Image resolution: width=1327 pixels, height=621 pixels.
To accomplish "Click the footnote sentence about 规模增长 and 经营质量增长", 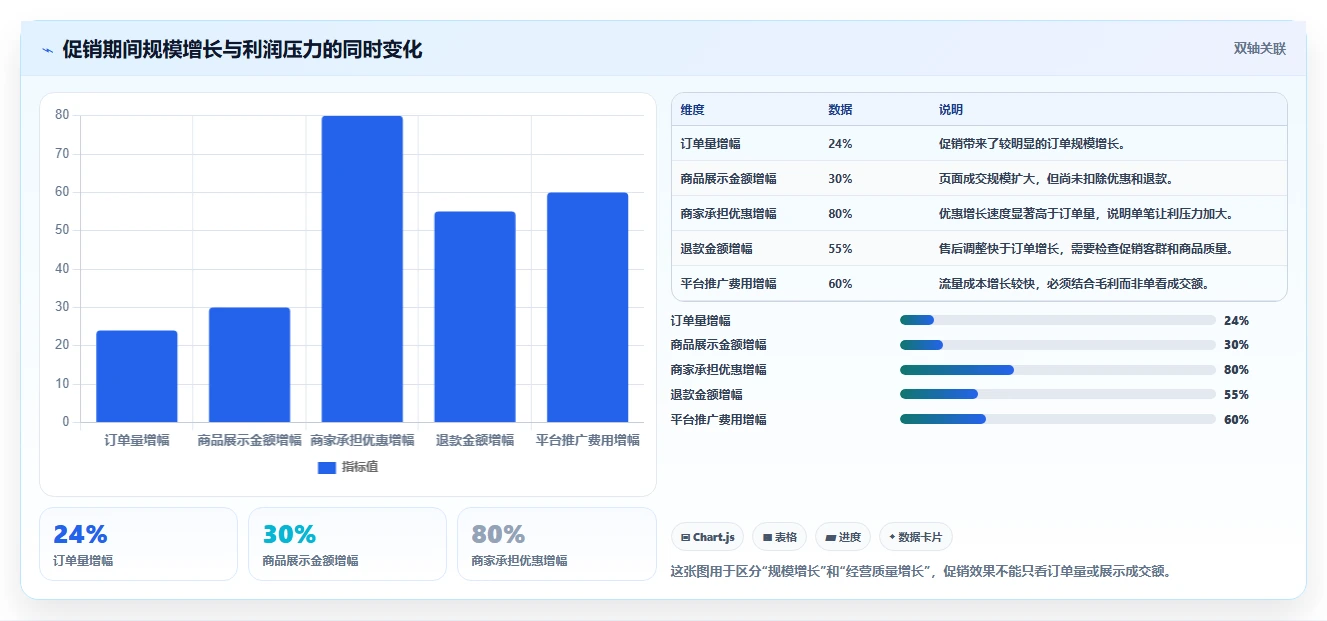I will click(x=921, y=572).
